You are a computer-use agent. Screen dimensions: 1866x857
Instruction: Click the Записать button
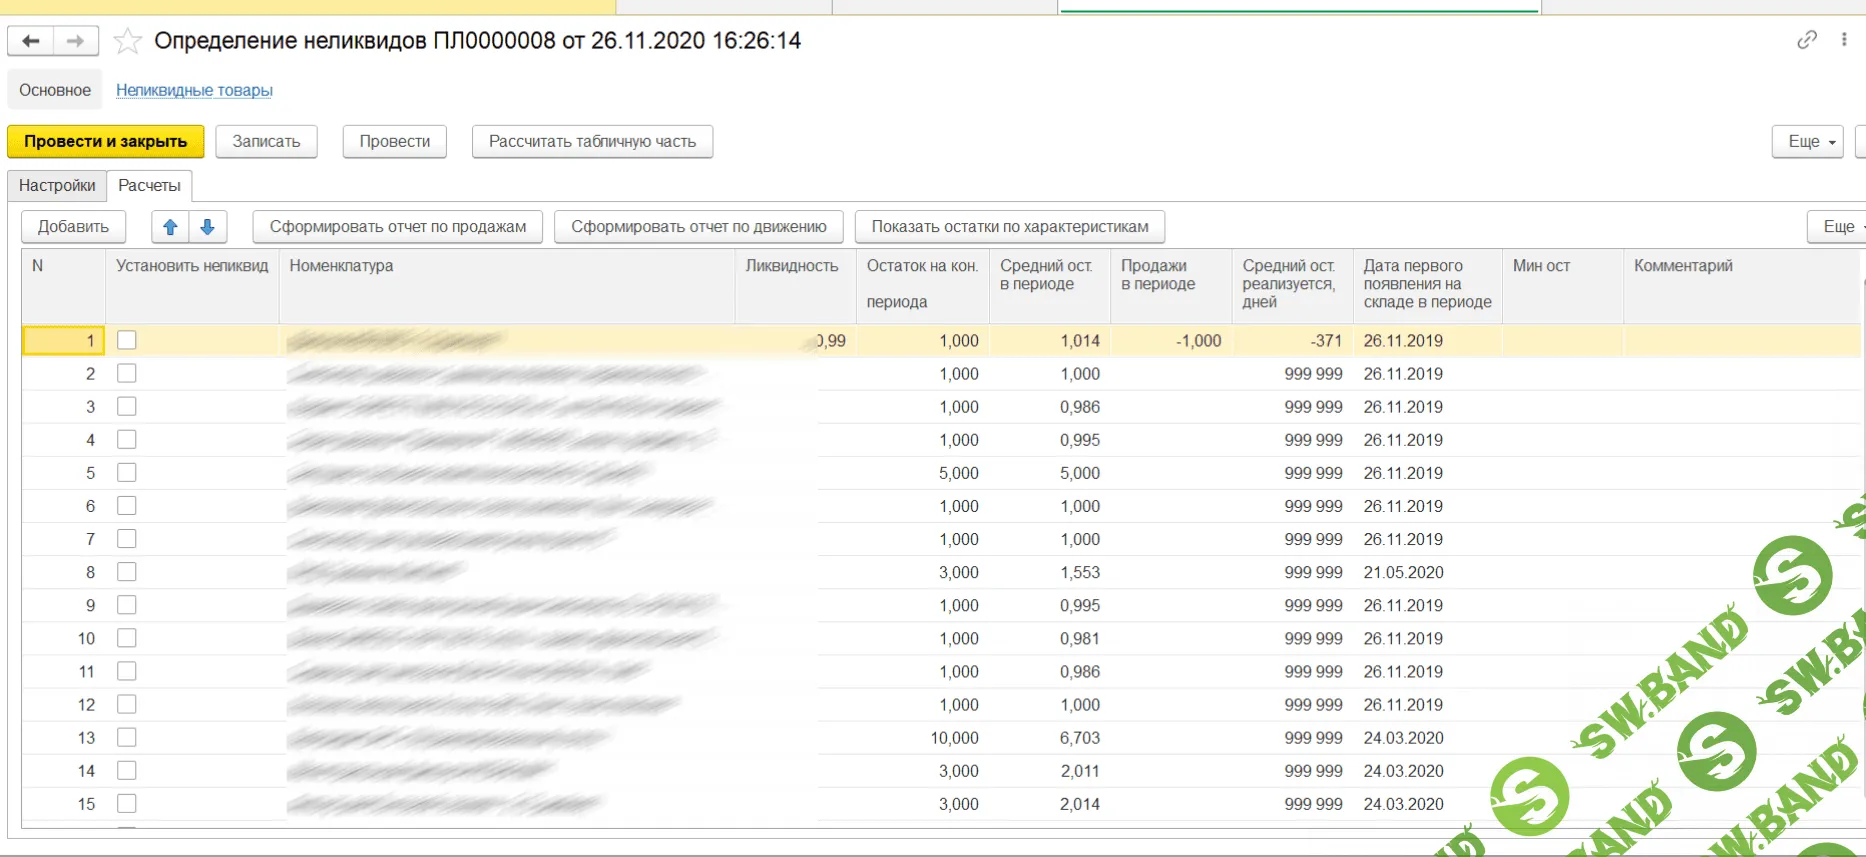tap(266, 142)
